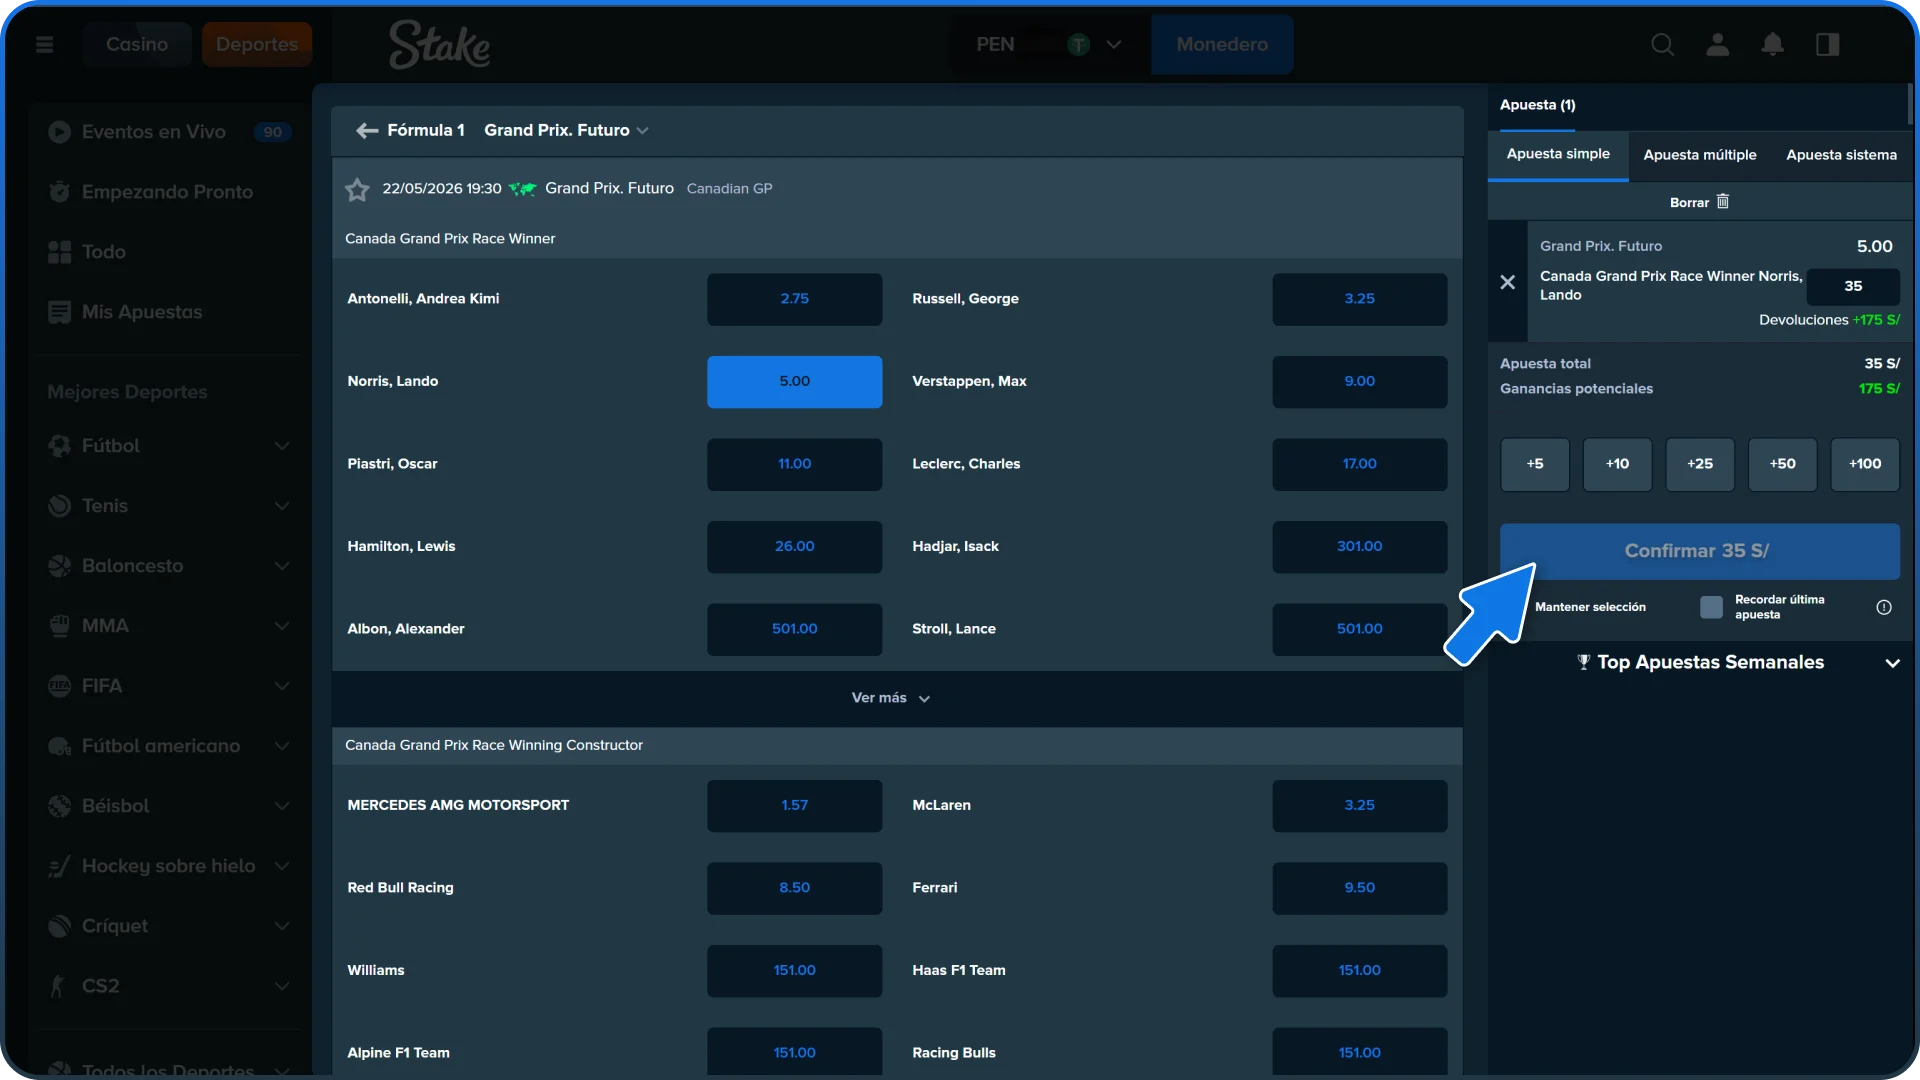Open the info icon beside Recordar última apuesta
The width and height of the screenshot is (1920, 1080).
point(1884,607)
